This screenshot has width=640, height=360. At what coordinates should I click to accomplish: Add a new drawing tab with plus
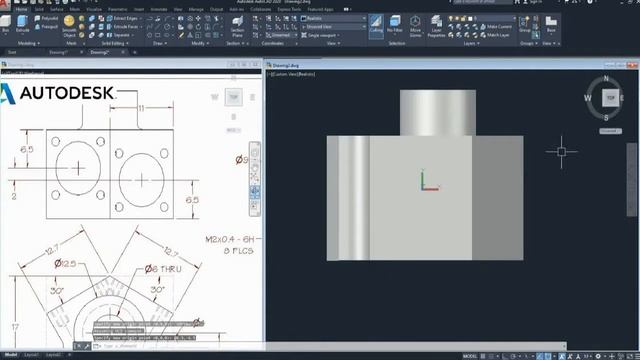coord(135,52)
